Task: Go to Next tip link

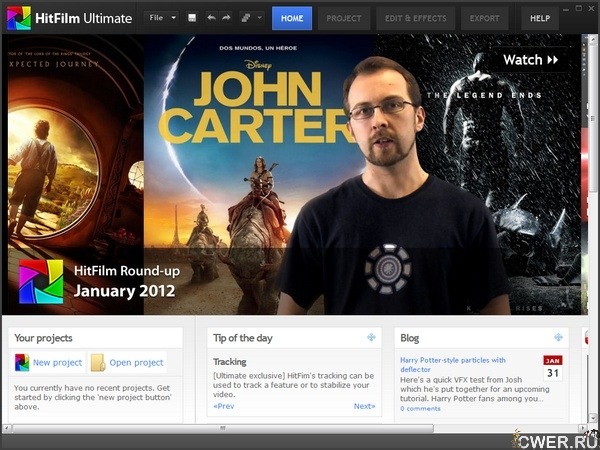Action: point(364,406)
